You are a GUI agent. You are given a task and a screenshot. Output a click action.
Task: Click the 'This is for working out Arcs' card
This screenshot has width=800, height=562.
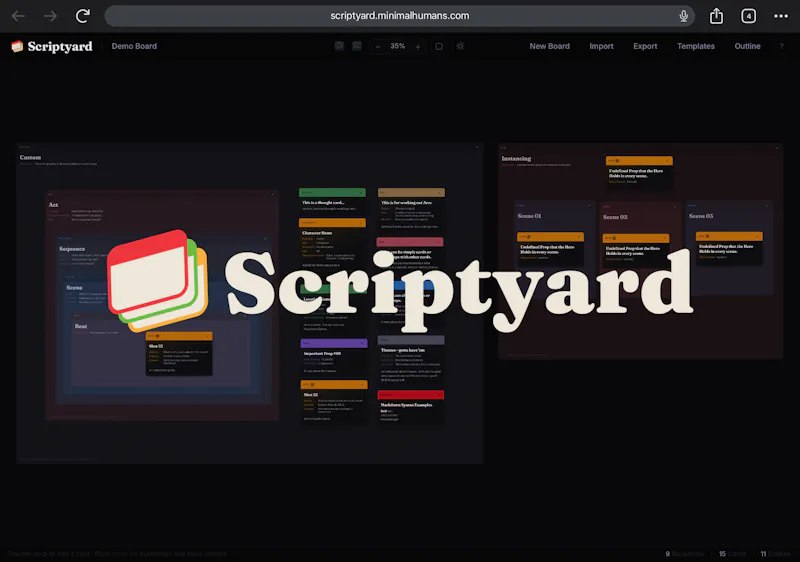click(x=411, y=209)
